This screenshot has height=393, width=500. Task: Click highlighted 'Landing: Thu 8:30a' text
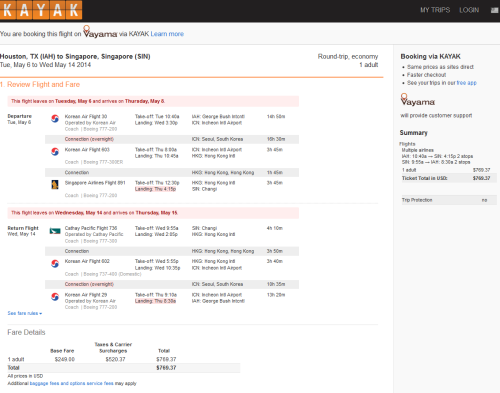155,301
